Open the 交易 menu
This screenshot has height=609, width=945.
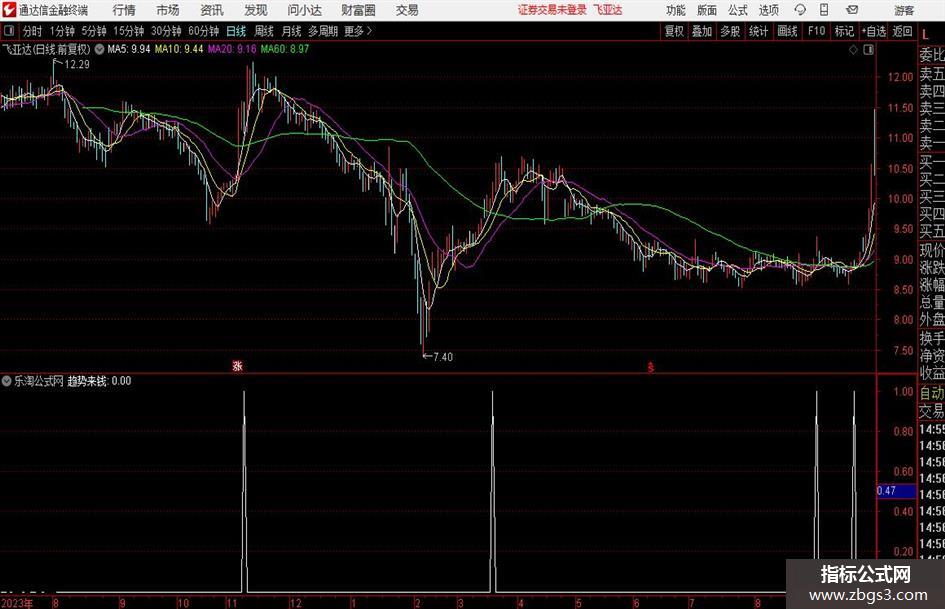pos(407,10)
